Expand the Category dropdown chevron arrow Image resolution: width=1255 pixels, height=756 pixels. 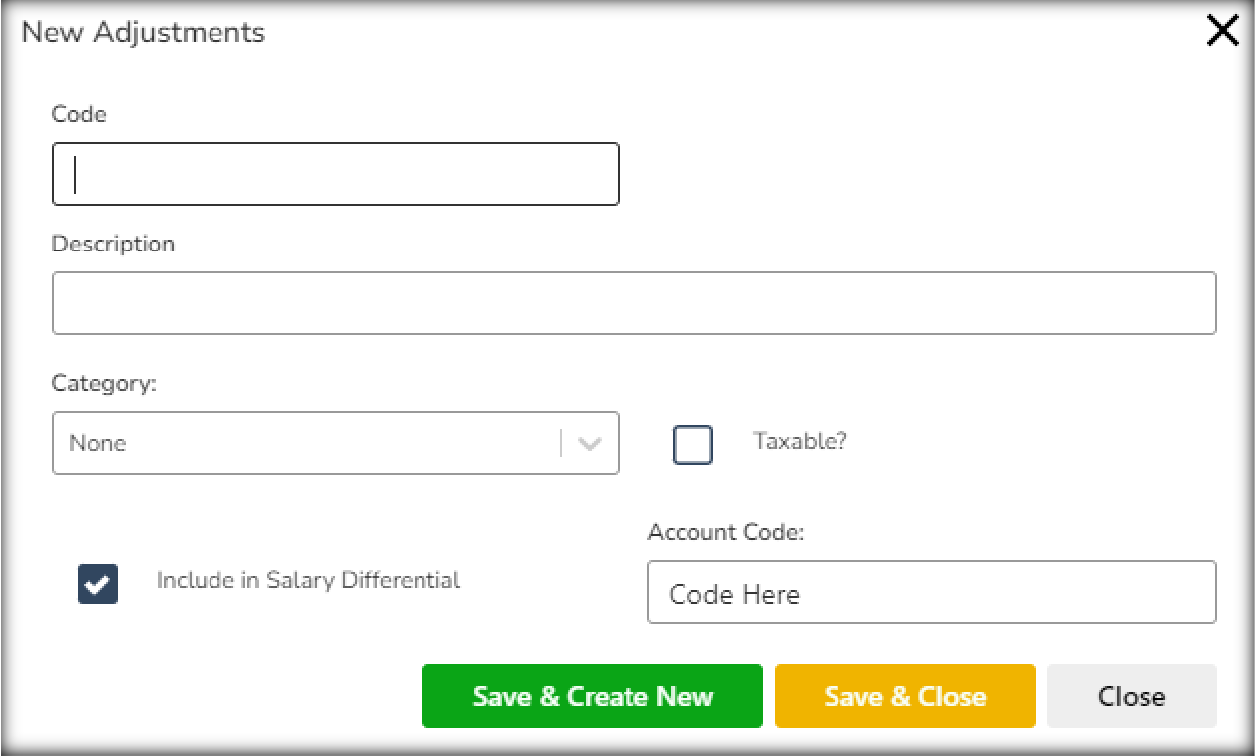coord(590,443)
